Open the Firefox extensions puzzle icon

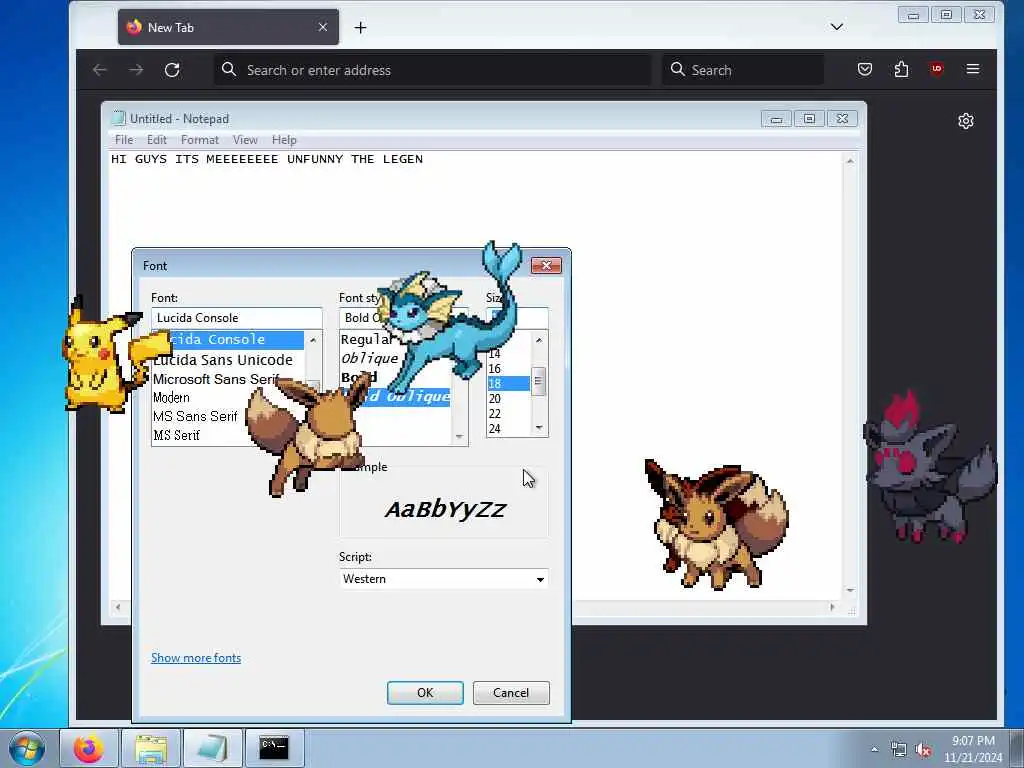[901, 69]
